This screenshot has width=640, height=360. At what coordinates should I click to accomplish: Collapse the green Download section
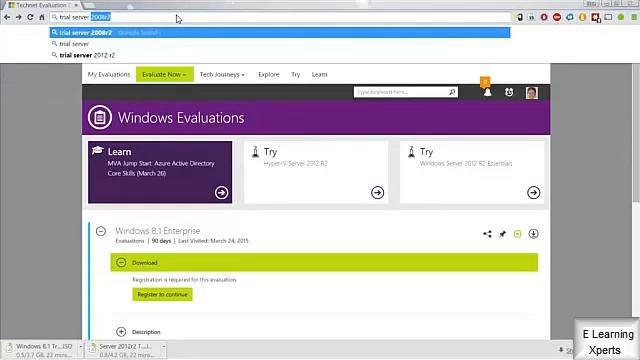pyautogui.click(x=121, y=262)
